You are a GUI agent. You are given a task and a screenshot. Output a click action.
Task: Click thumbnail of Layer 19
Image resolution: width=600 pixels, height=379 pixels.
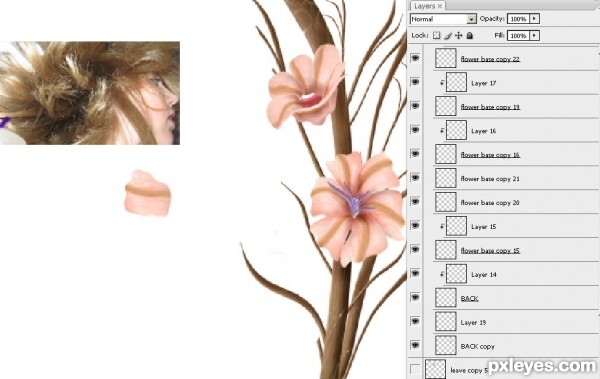[446, 321]
